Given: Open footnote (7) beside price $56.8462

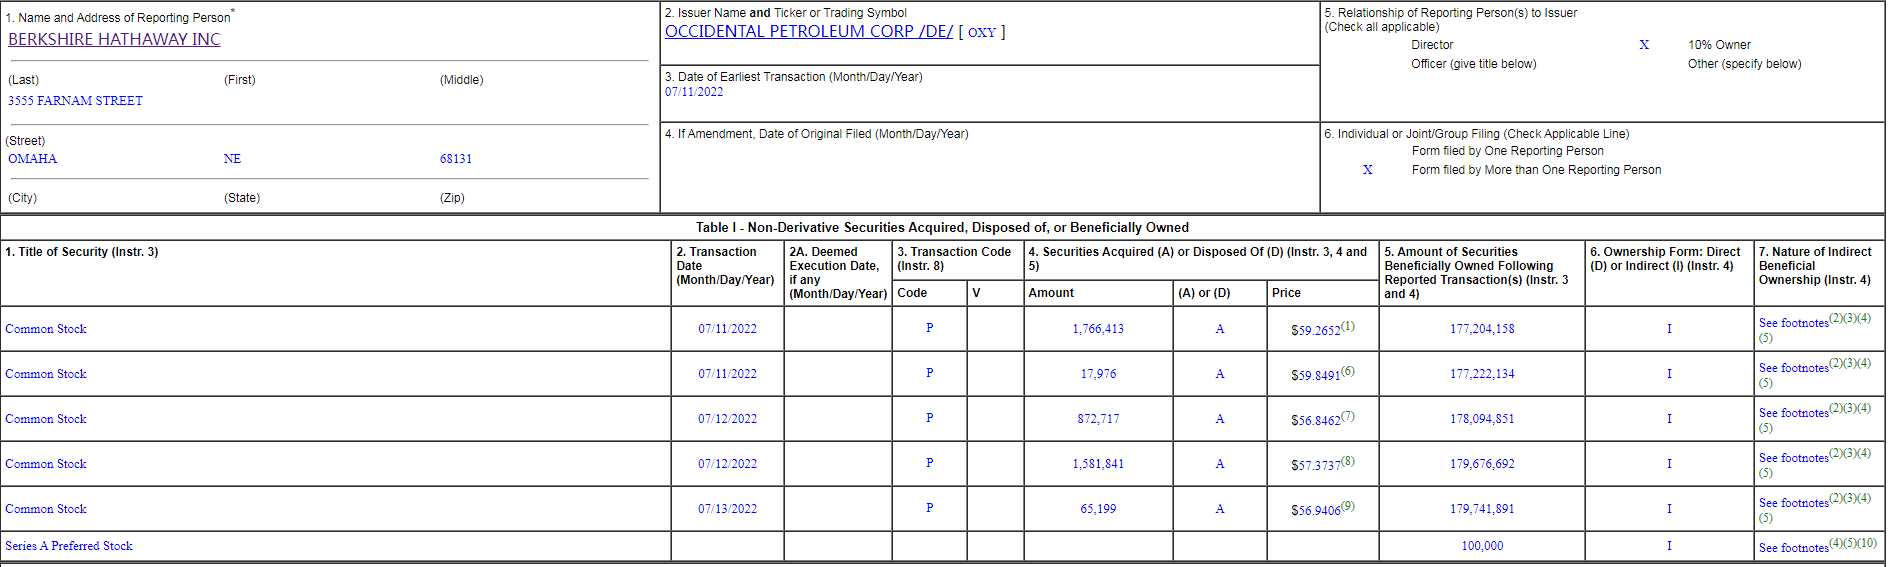Looking at the screenshot, I should (x=1348, y=416).
